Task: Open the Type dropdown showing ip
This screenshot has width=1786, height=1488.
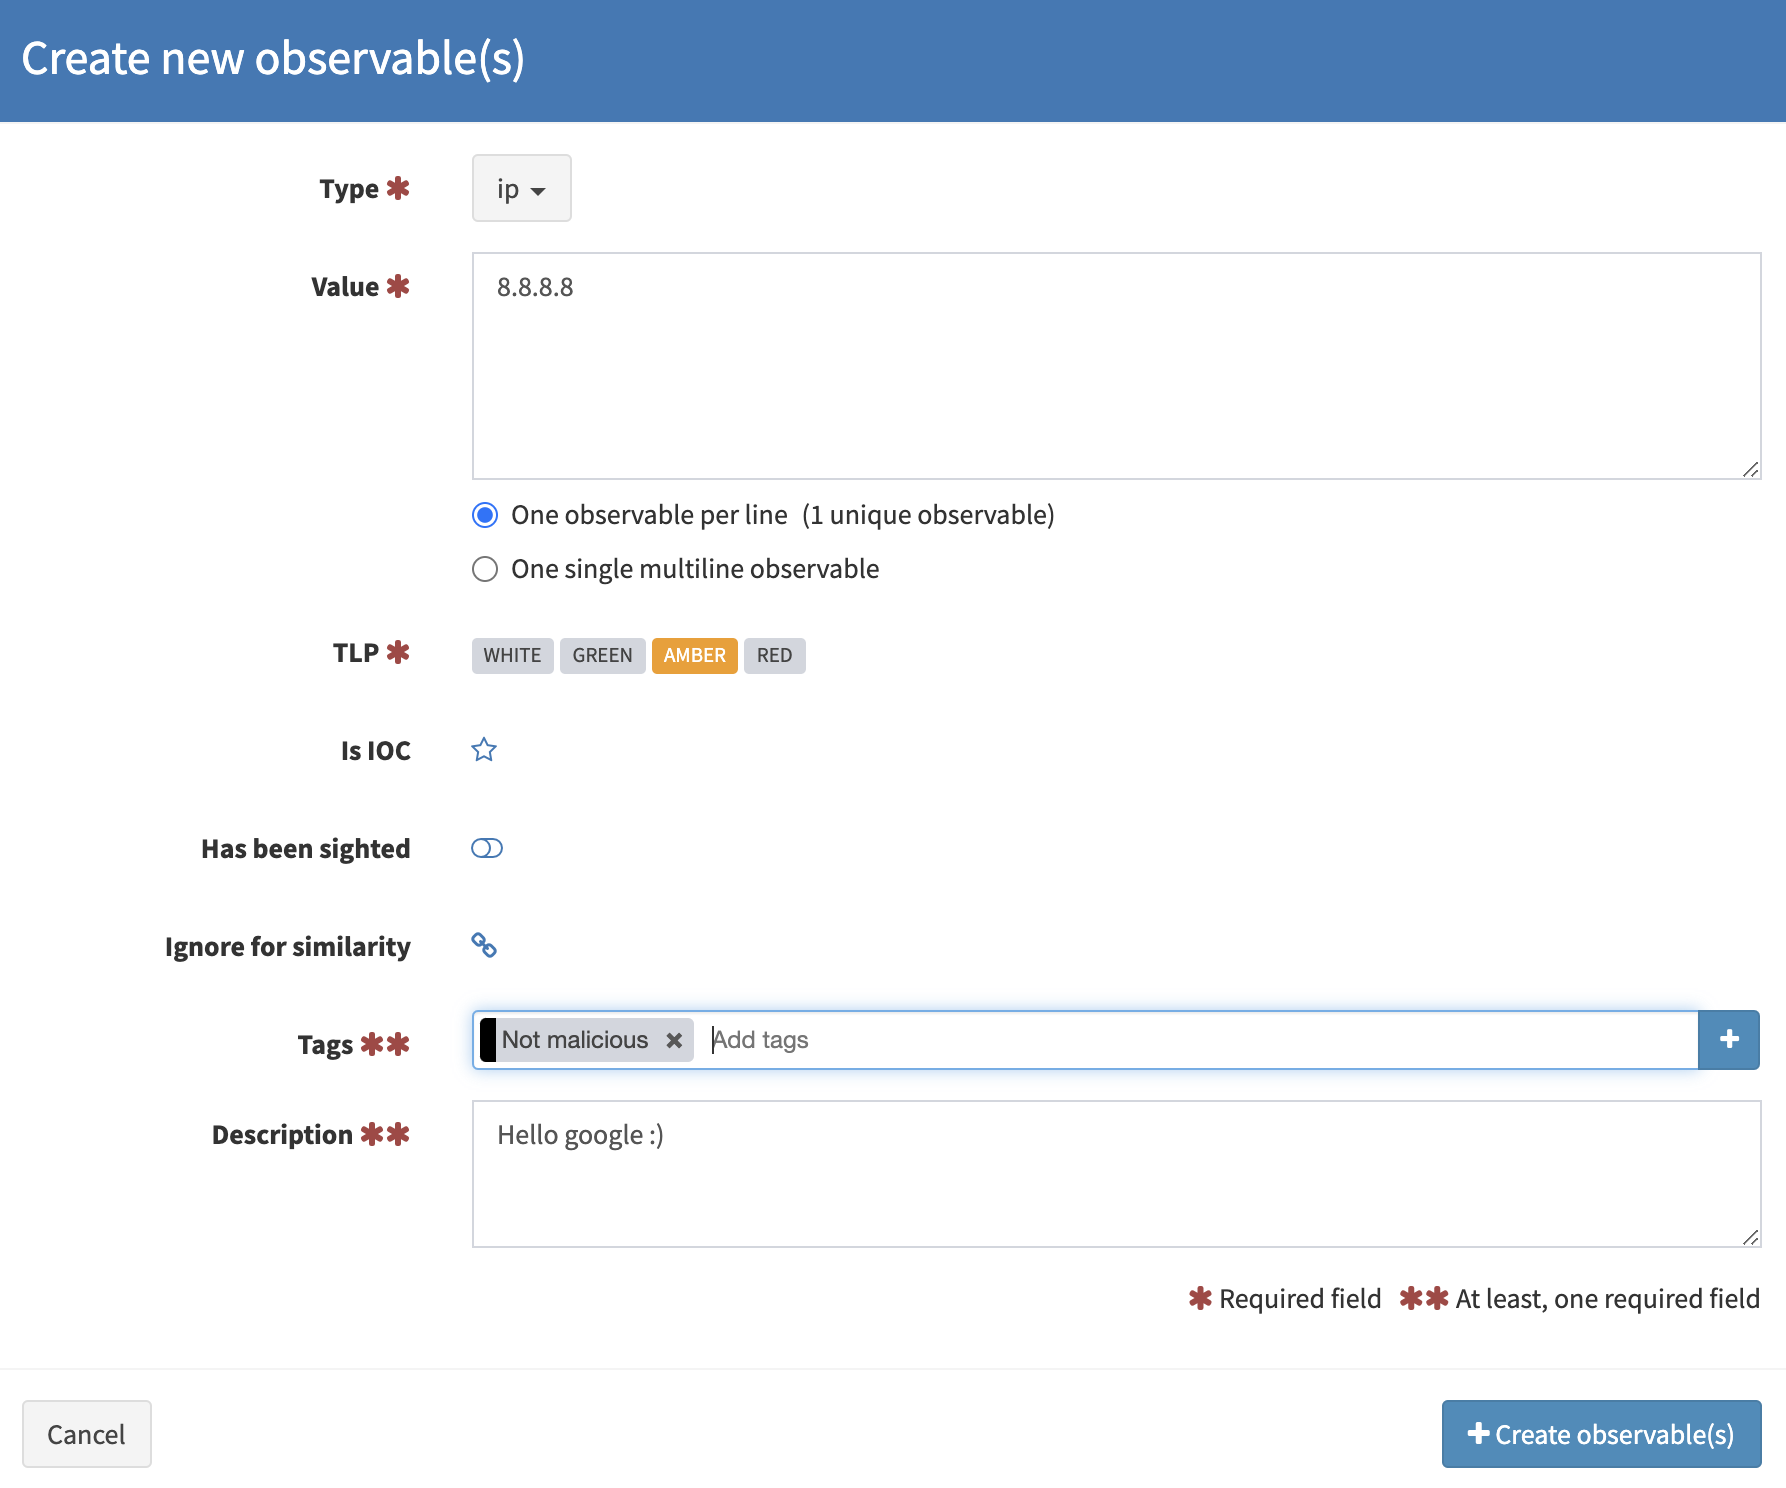Action: [x=521, y=188]
